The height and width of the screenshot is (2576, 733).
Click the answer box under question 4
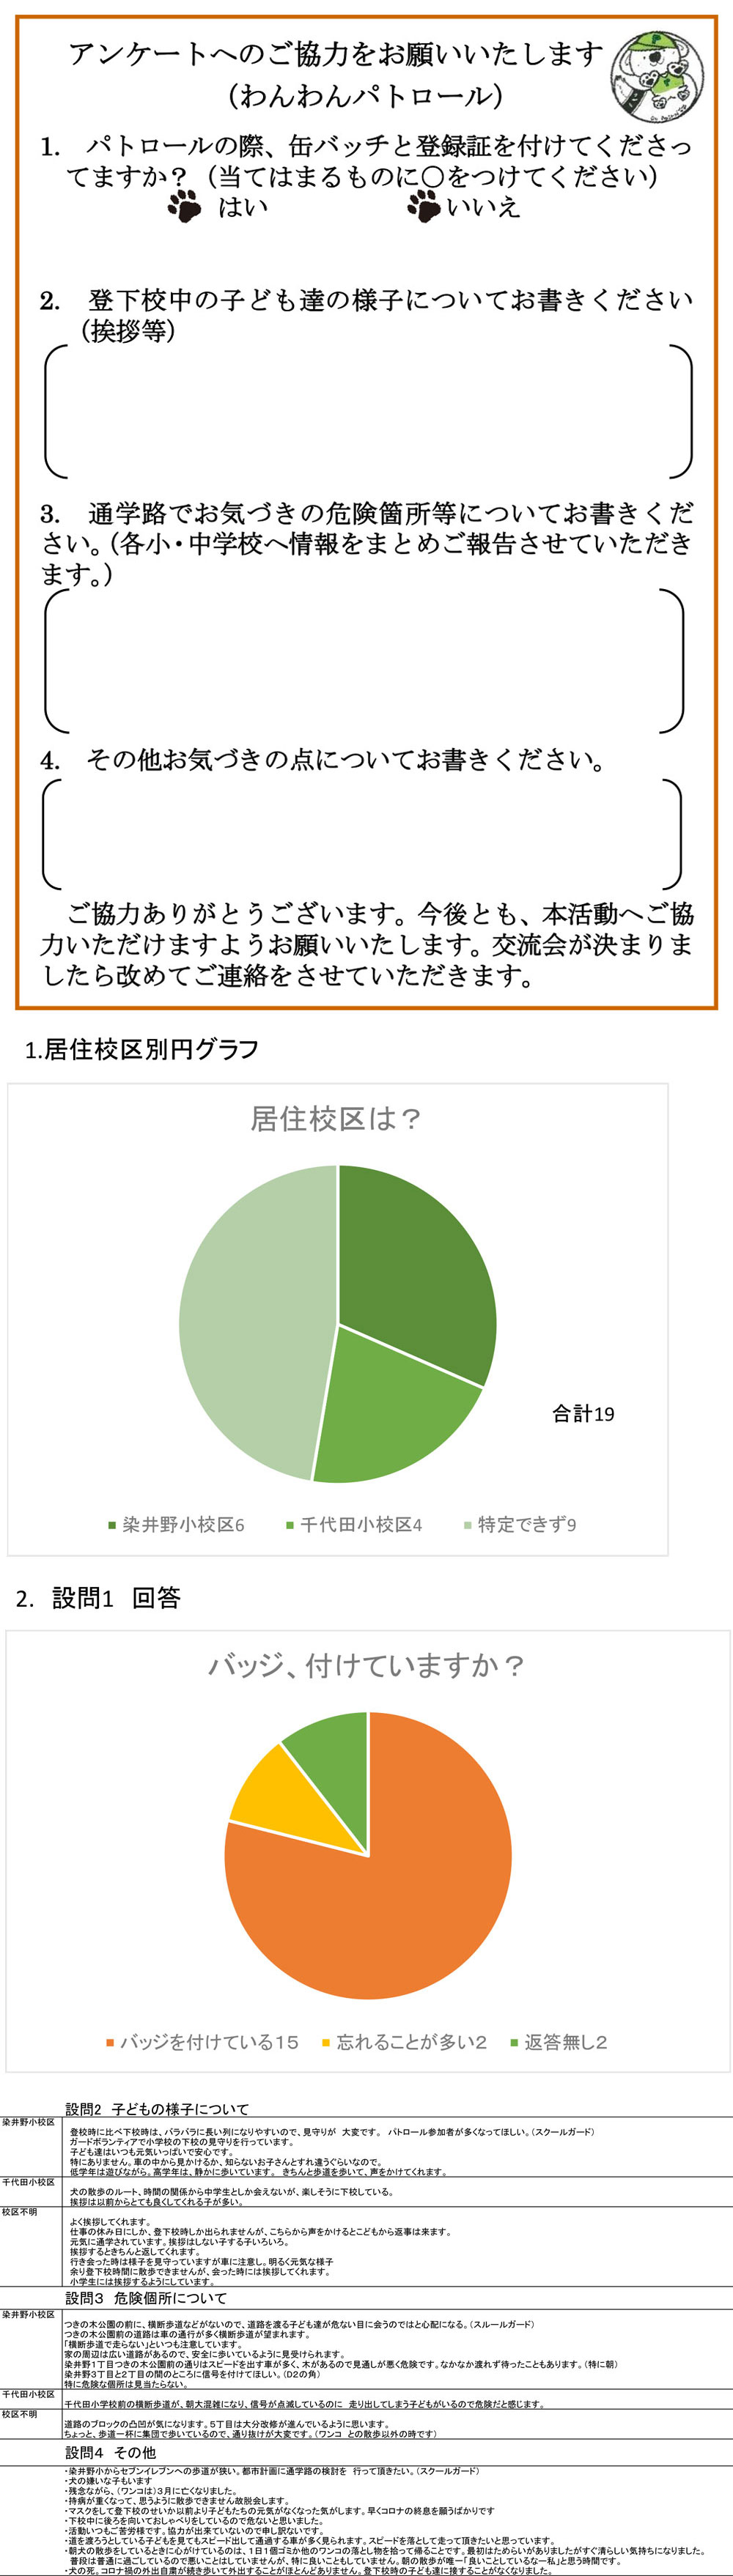362,834
